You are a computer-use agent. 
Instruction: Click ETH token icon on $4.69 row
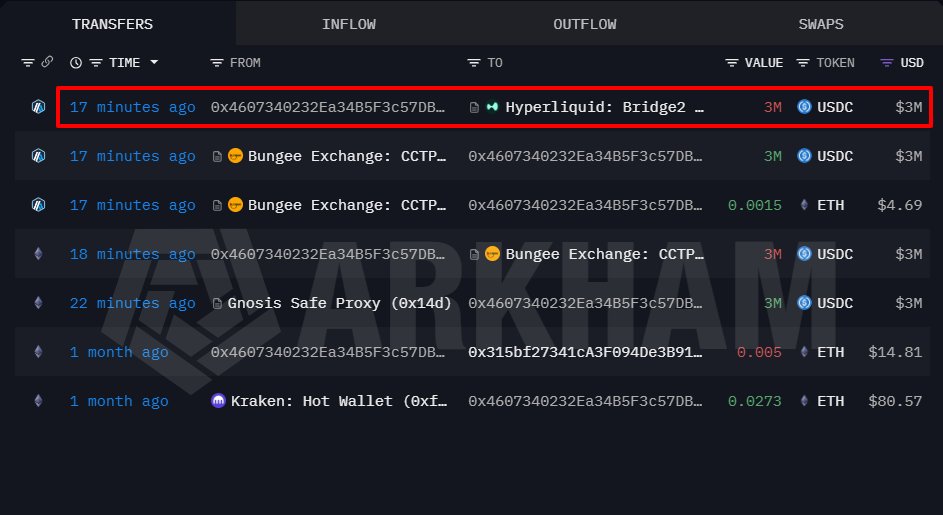click(804, 205)
